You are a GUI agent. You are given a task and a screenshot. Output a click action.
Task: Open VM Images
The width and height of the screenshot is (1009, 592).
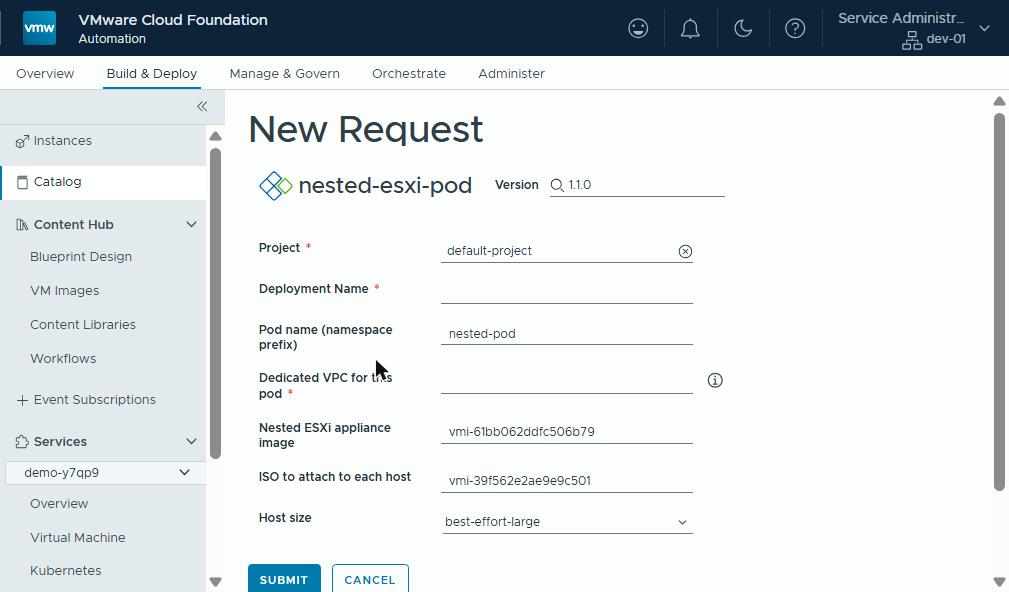(64, 291)
